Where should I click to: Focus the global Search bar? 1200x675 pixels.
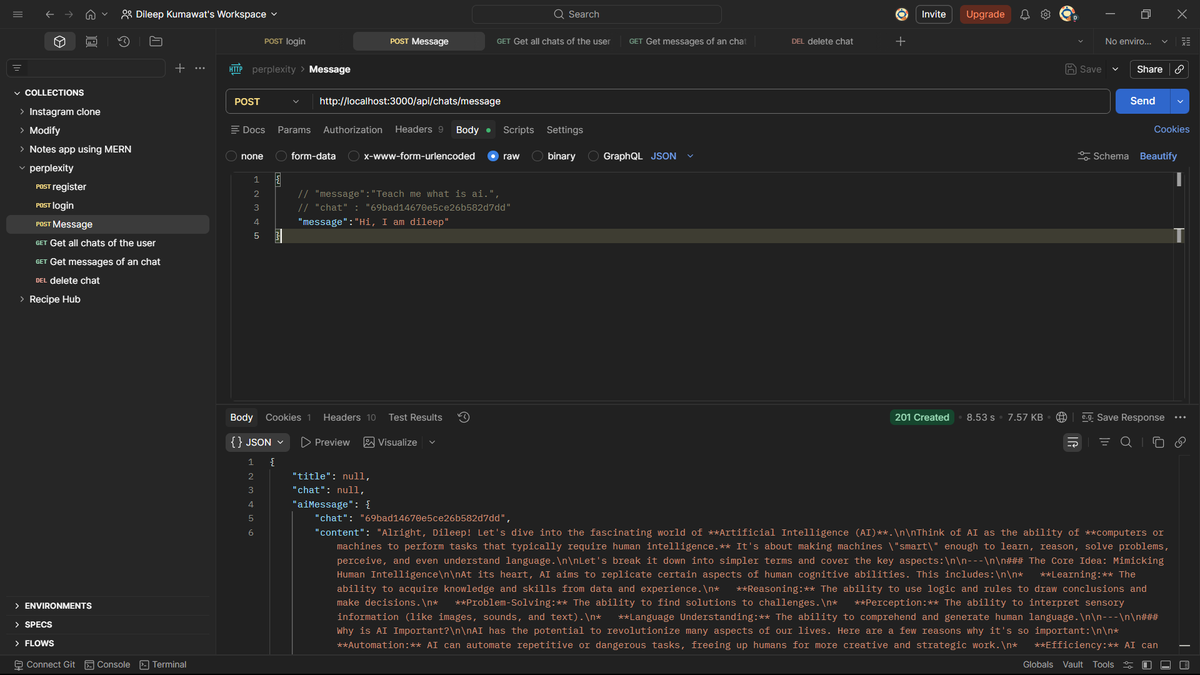[596, 14]
